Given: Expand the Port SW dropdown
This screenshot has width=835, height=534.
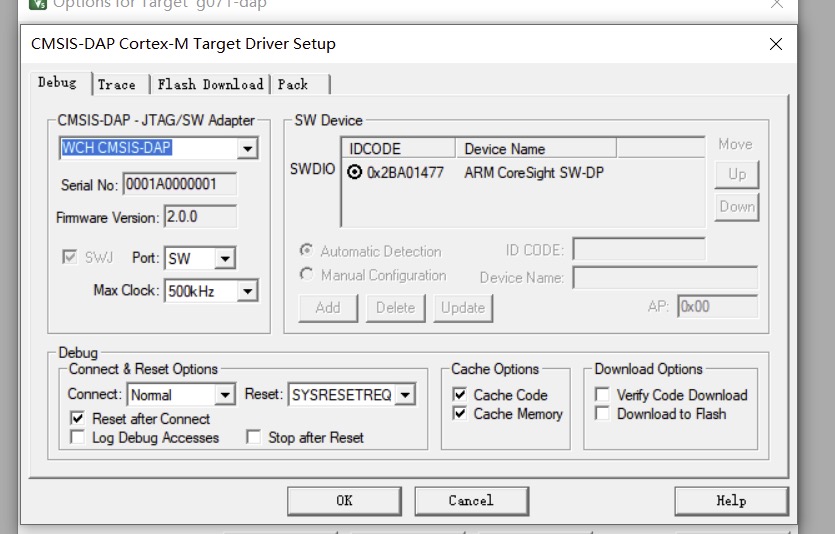Looking at the screenshot, I should [225, 259].
